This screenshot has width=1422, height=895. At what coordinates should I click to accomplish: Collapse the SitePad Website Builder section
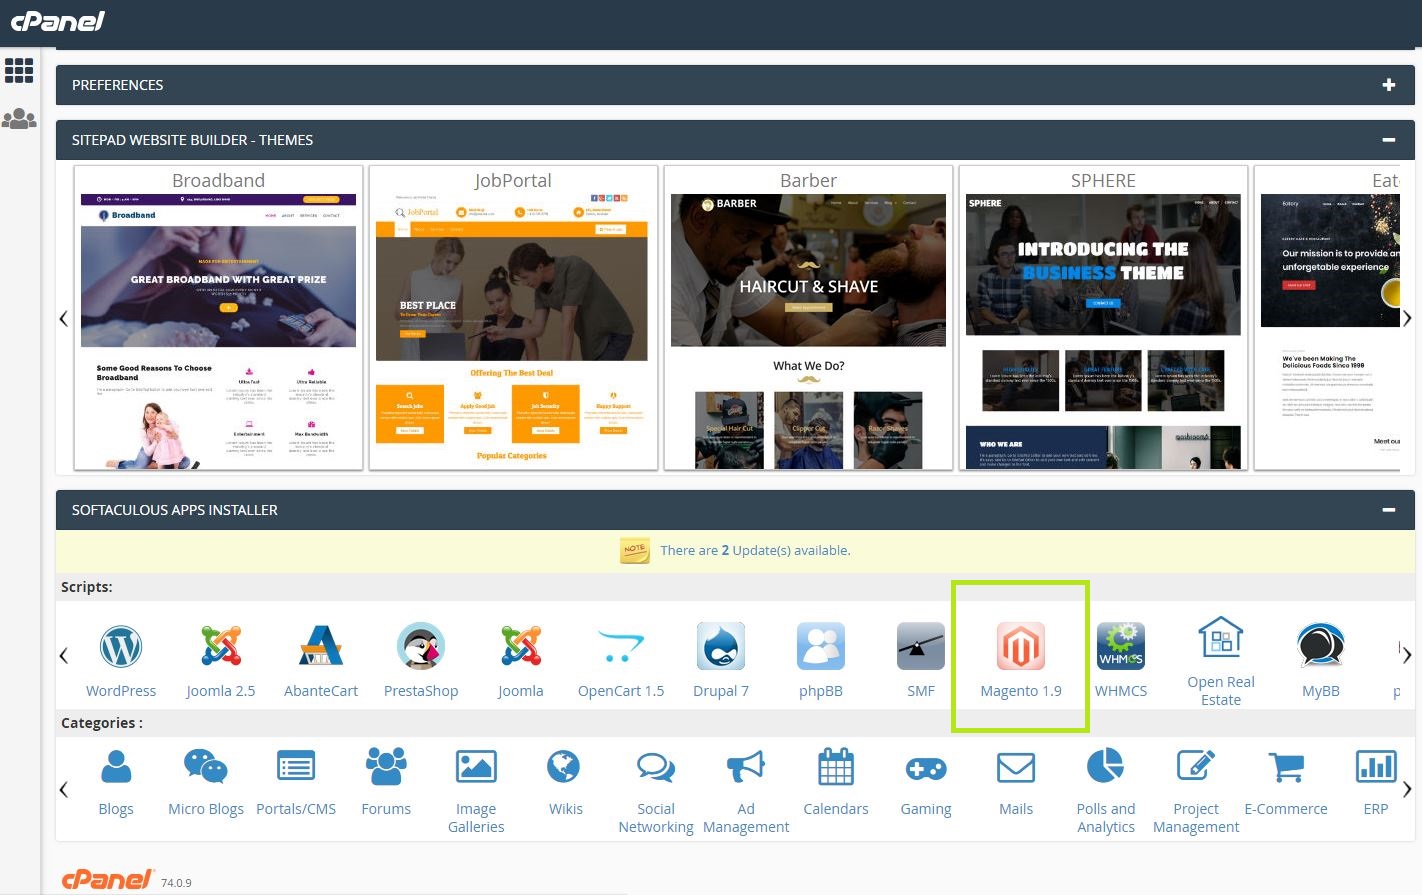tap(1388, 140)
